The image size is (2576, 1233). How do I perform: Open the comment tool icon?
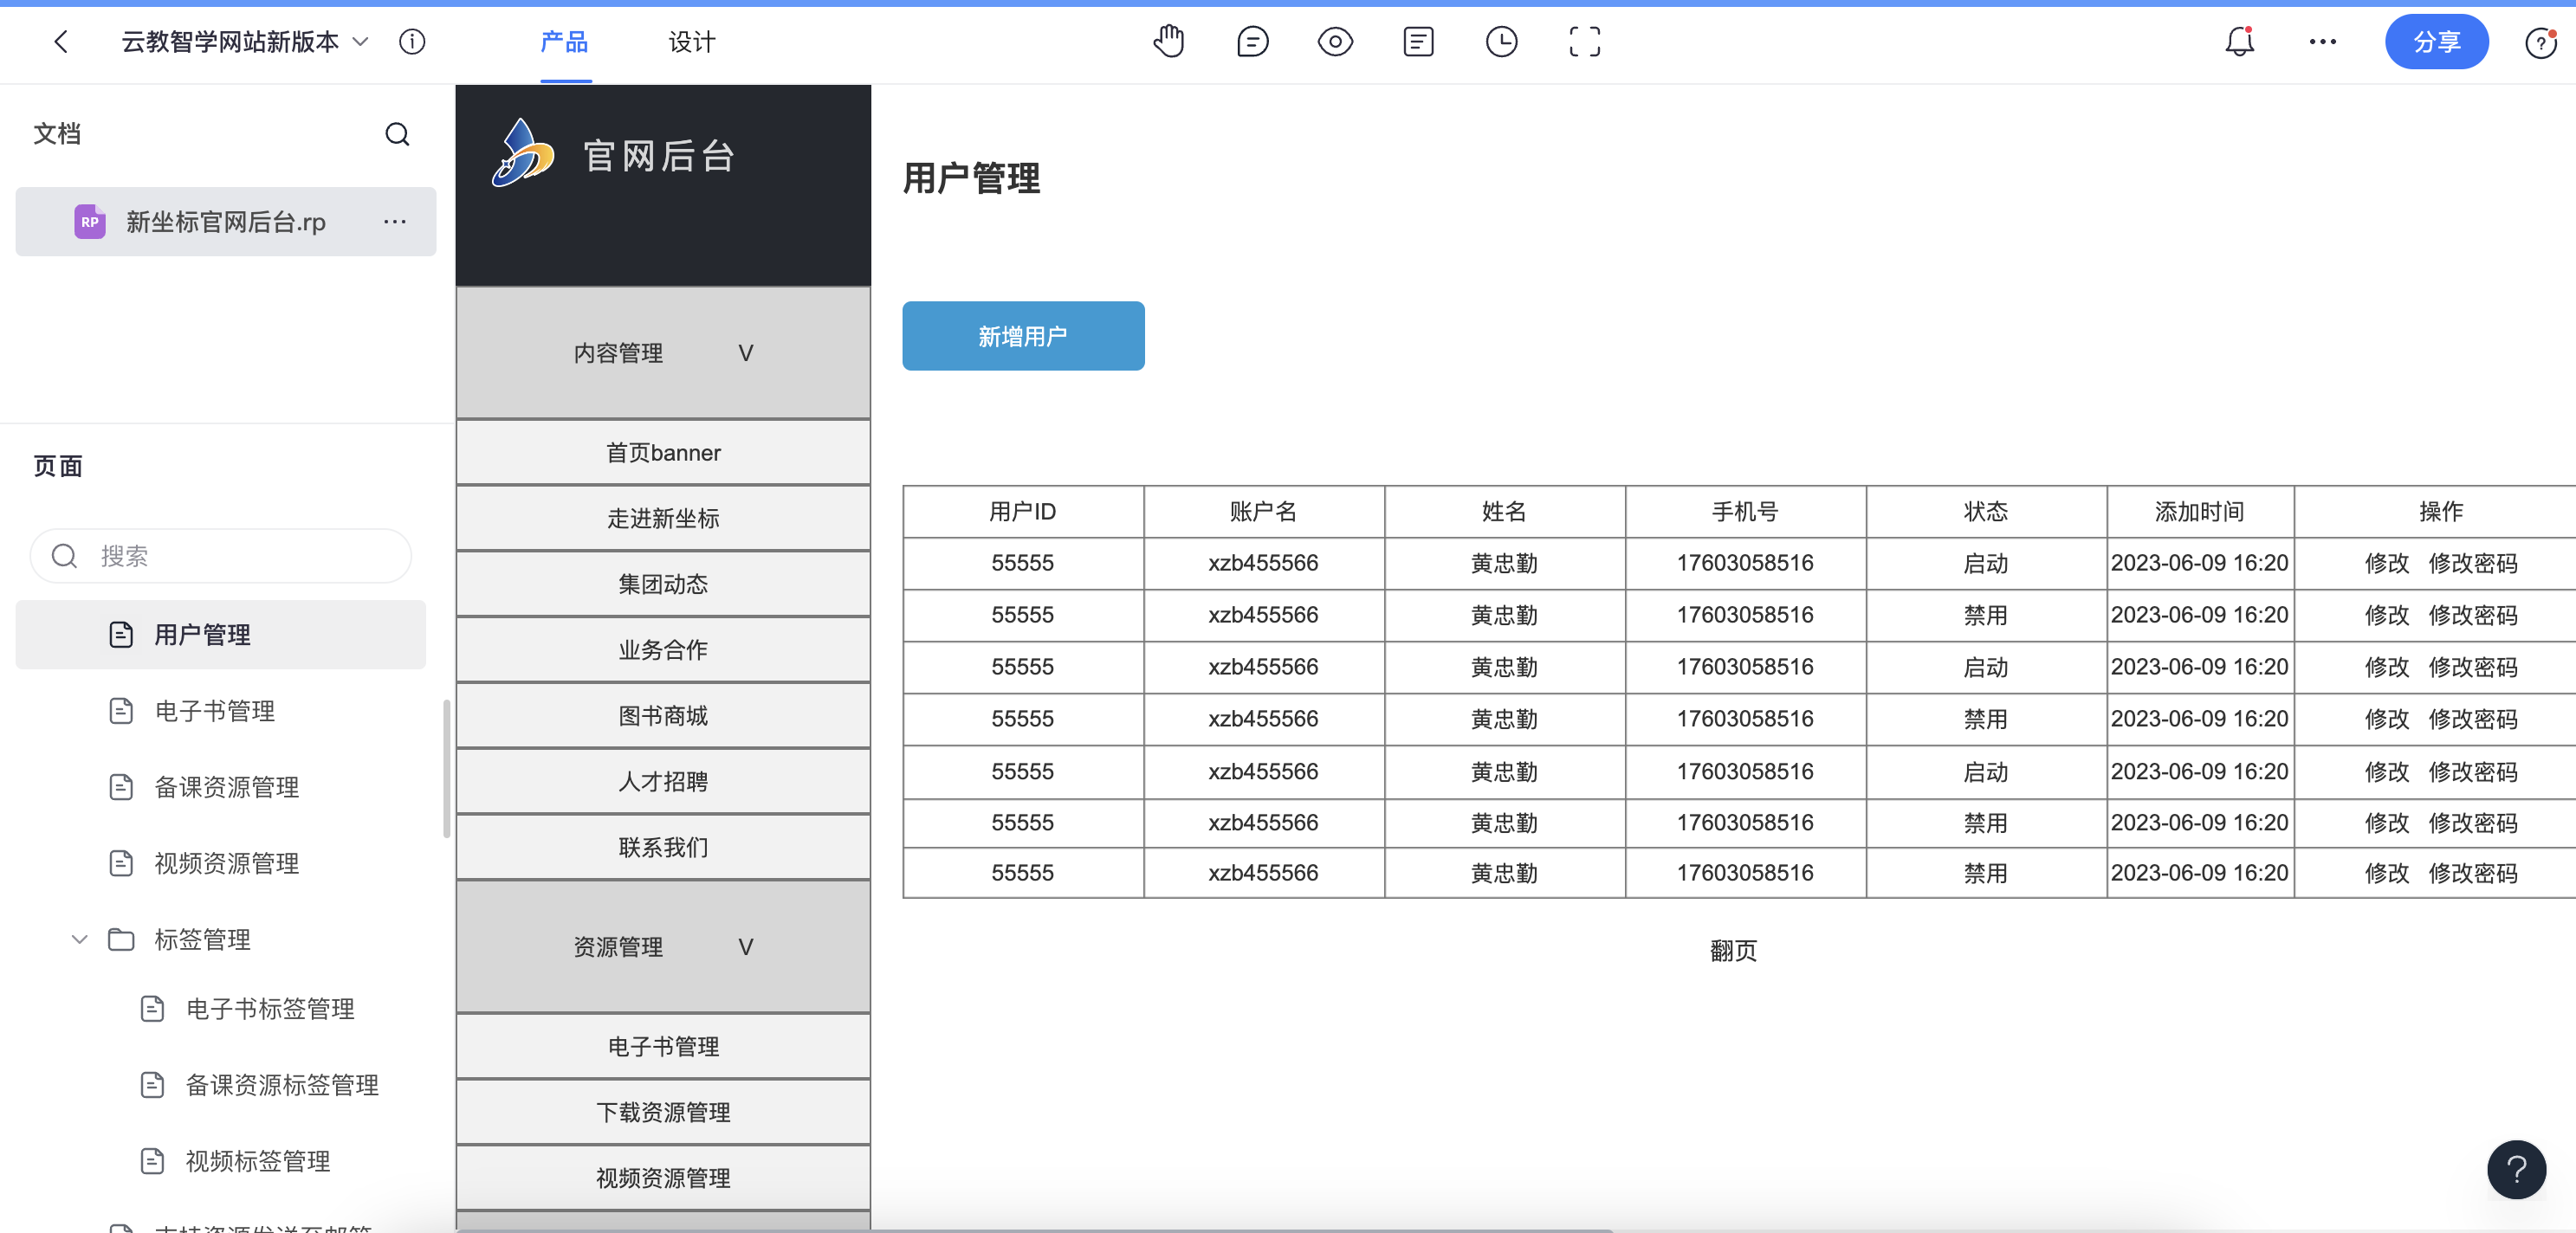tap(1252, 42)
